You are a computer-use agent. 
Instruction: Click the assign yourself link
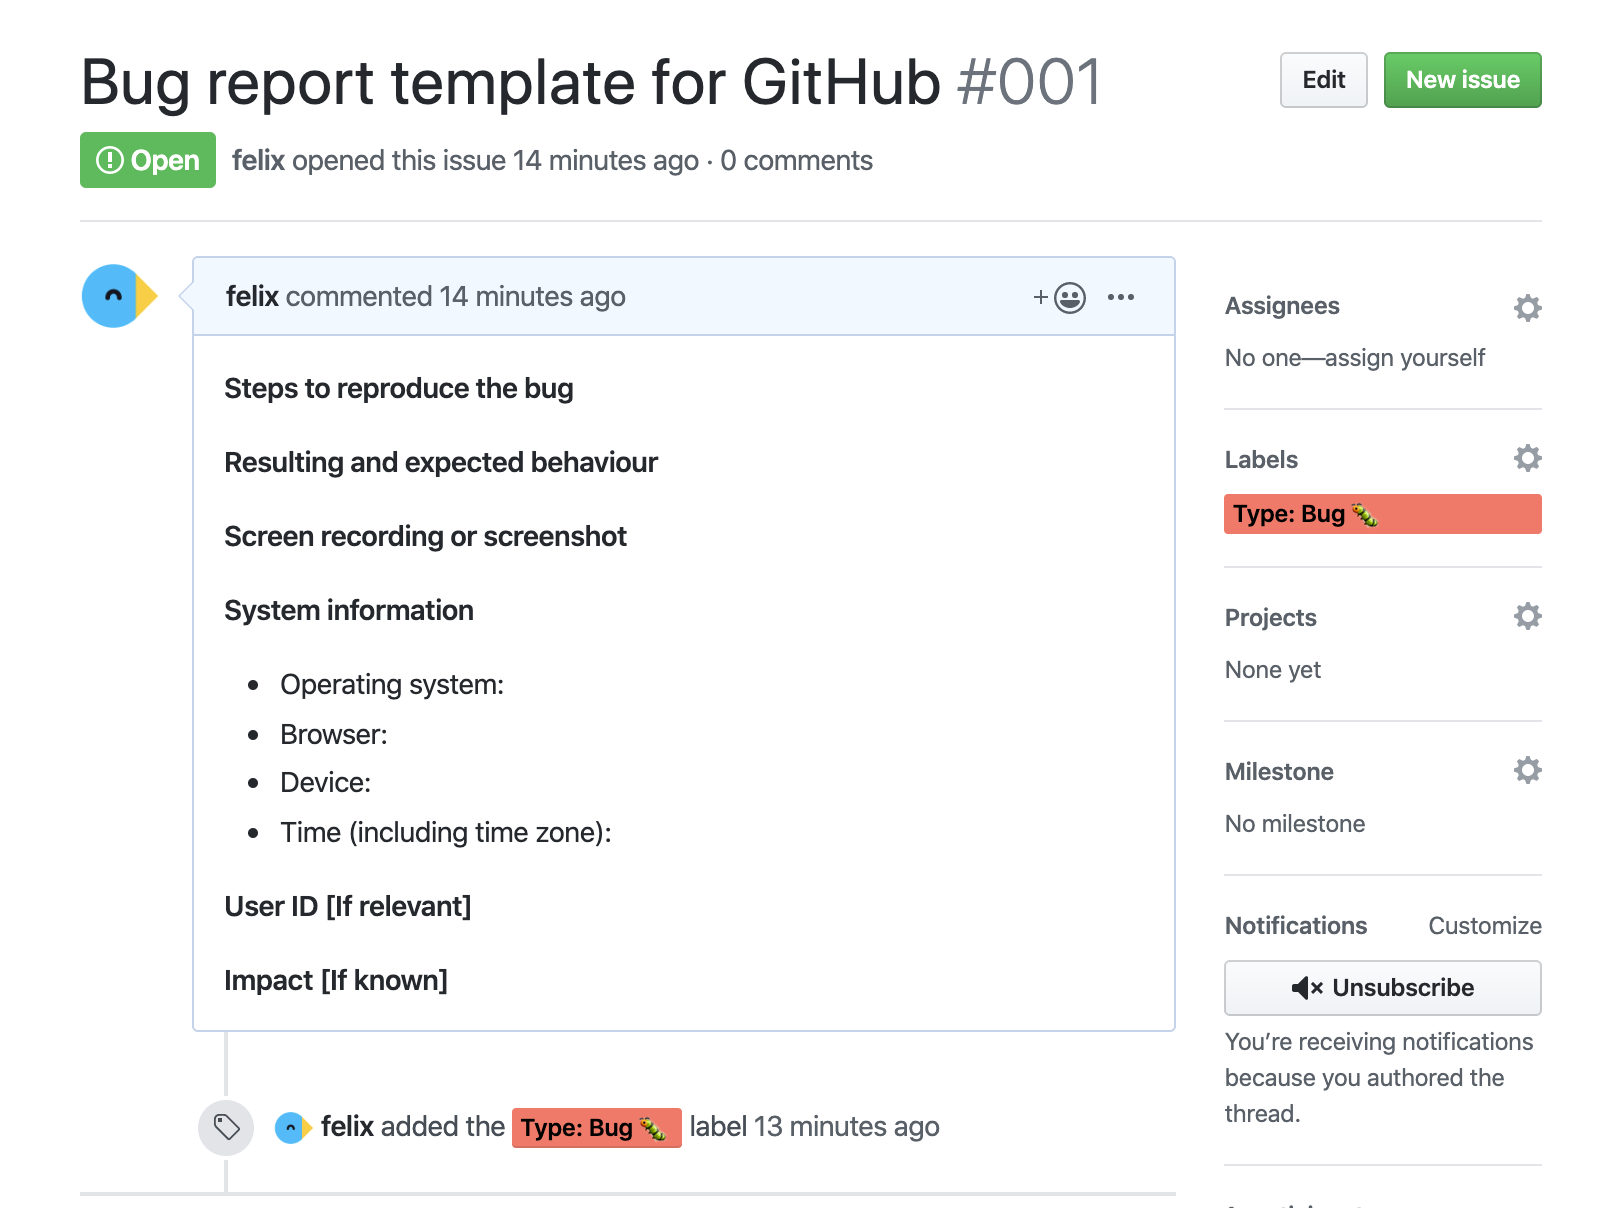click(x=1405, y=358)
